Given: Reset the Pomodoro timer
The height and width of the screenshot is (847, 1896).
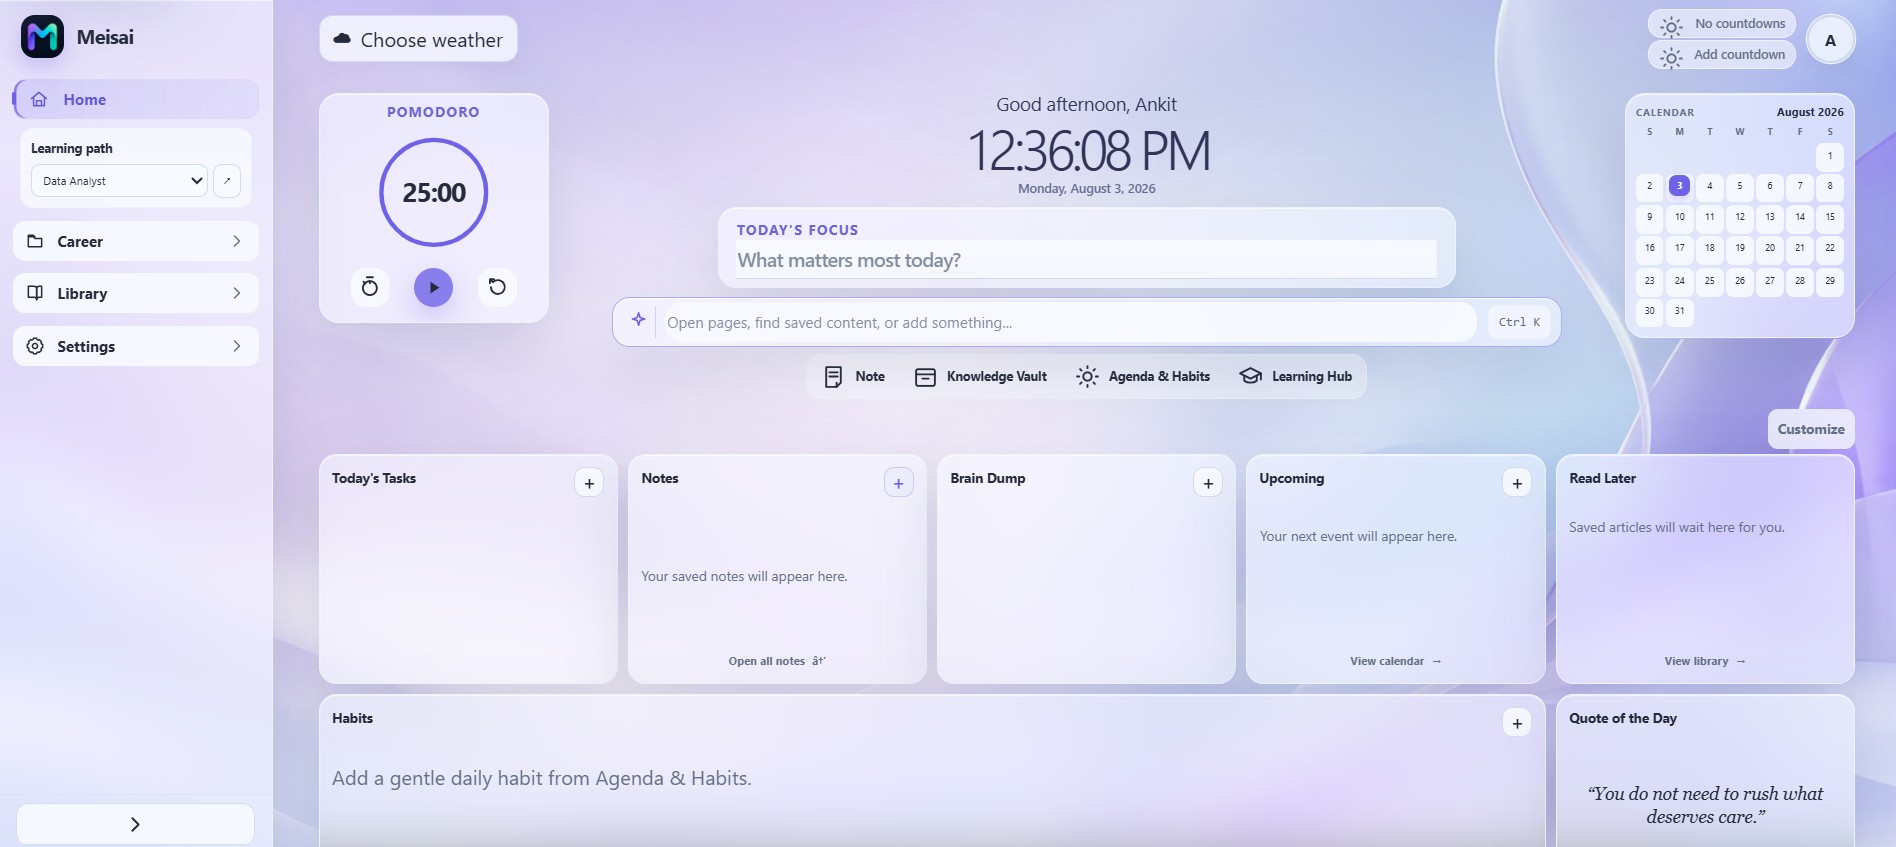Looking at the screenshot, I should click(497, 287).
